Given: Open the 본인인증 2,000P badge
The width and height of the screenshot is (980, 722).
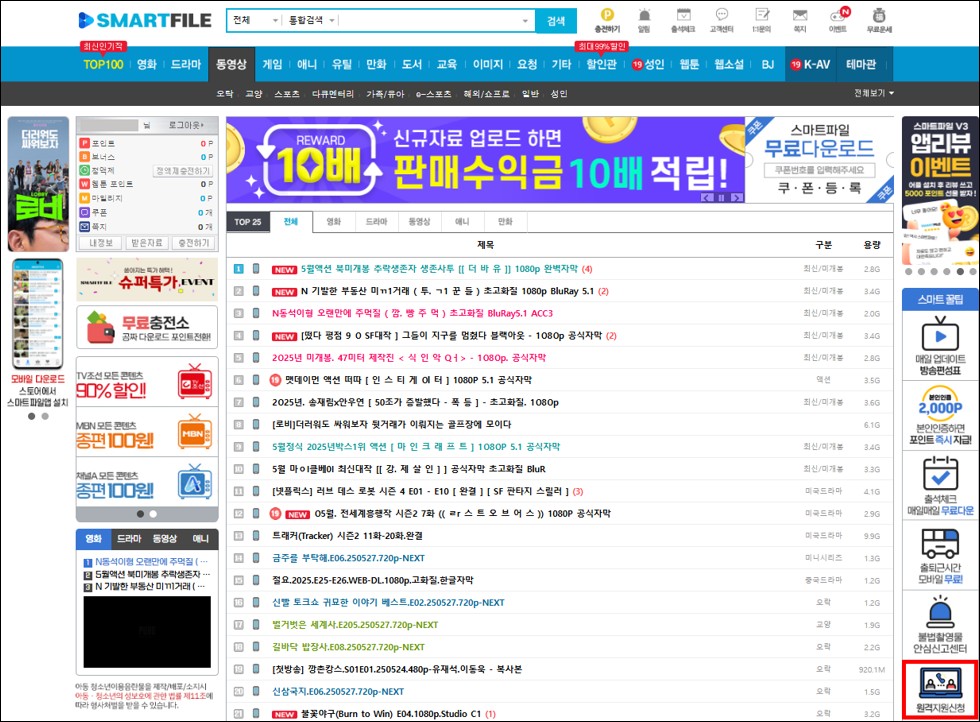Looking at the screenshot, I should point(940,404).
